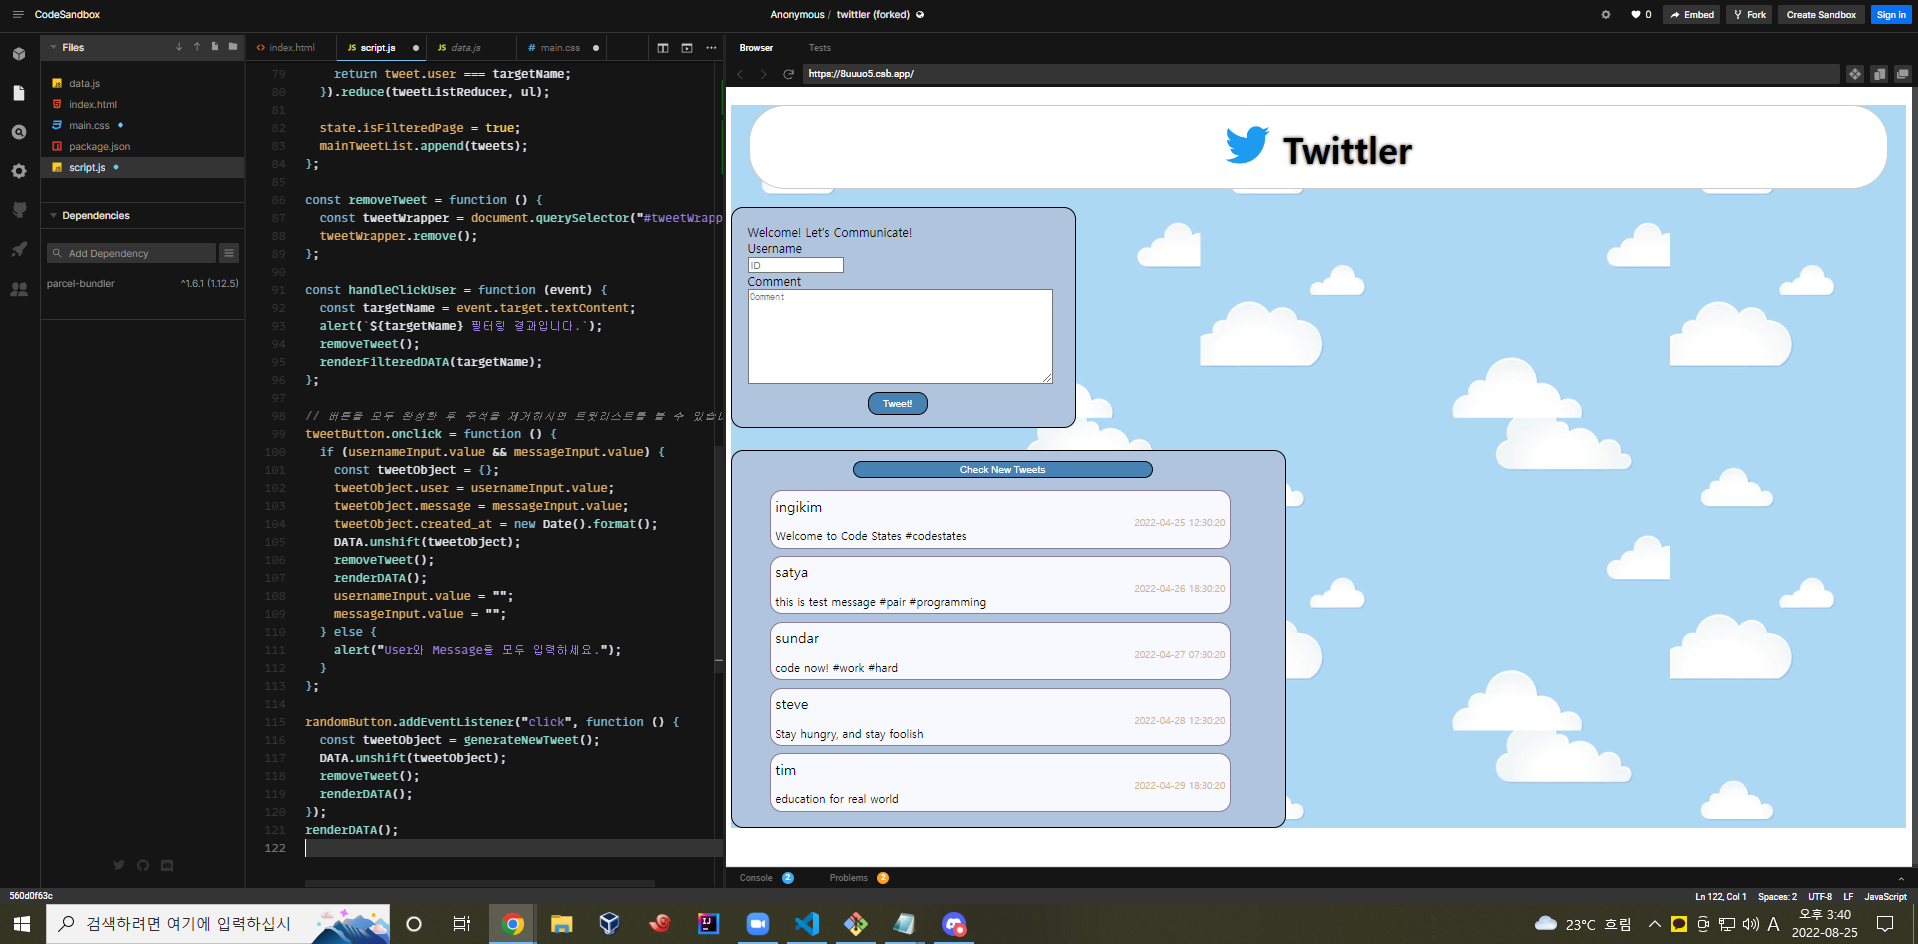Create a new file via Files header icon
The width and height of the screenshot is (1918, 944).
215,47
